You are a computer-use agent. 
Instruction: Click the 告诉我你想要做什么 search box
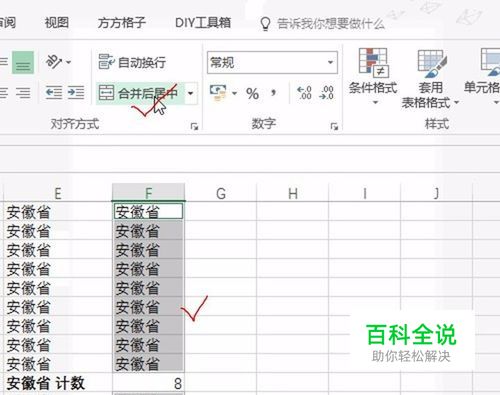pyautogui.click(x=331, y=24)
